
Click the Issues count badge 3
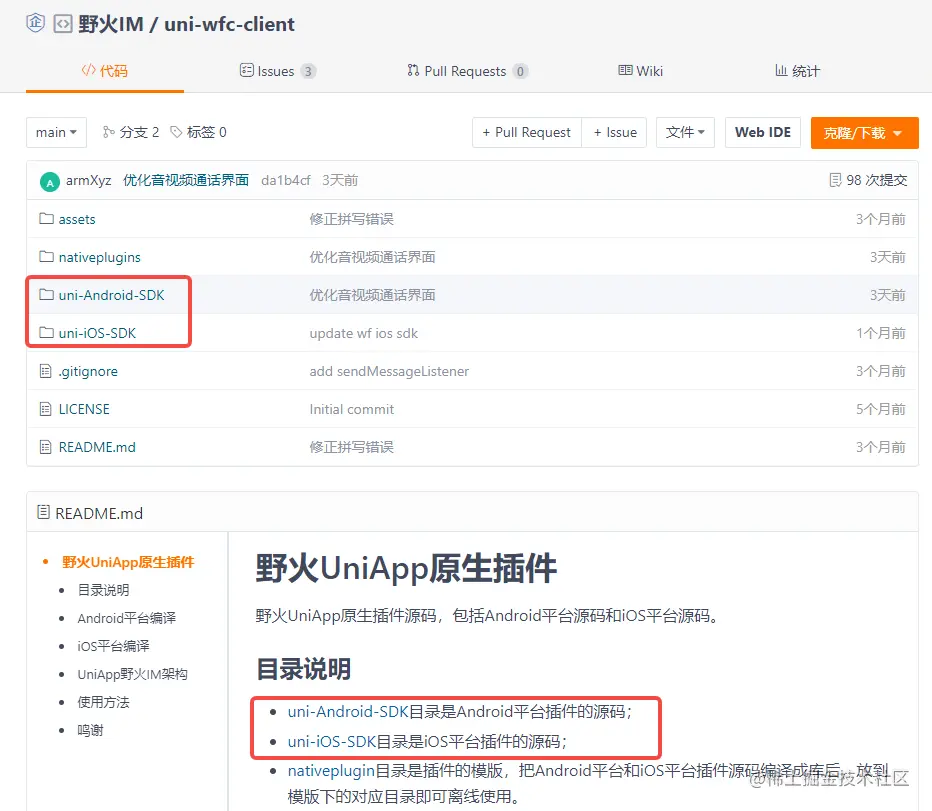pyautogui.click(x=308, y=71)
